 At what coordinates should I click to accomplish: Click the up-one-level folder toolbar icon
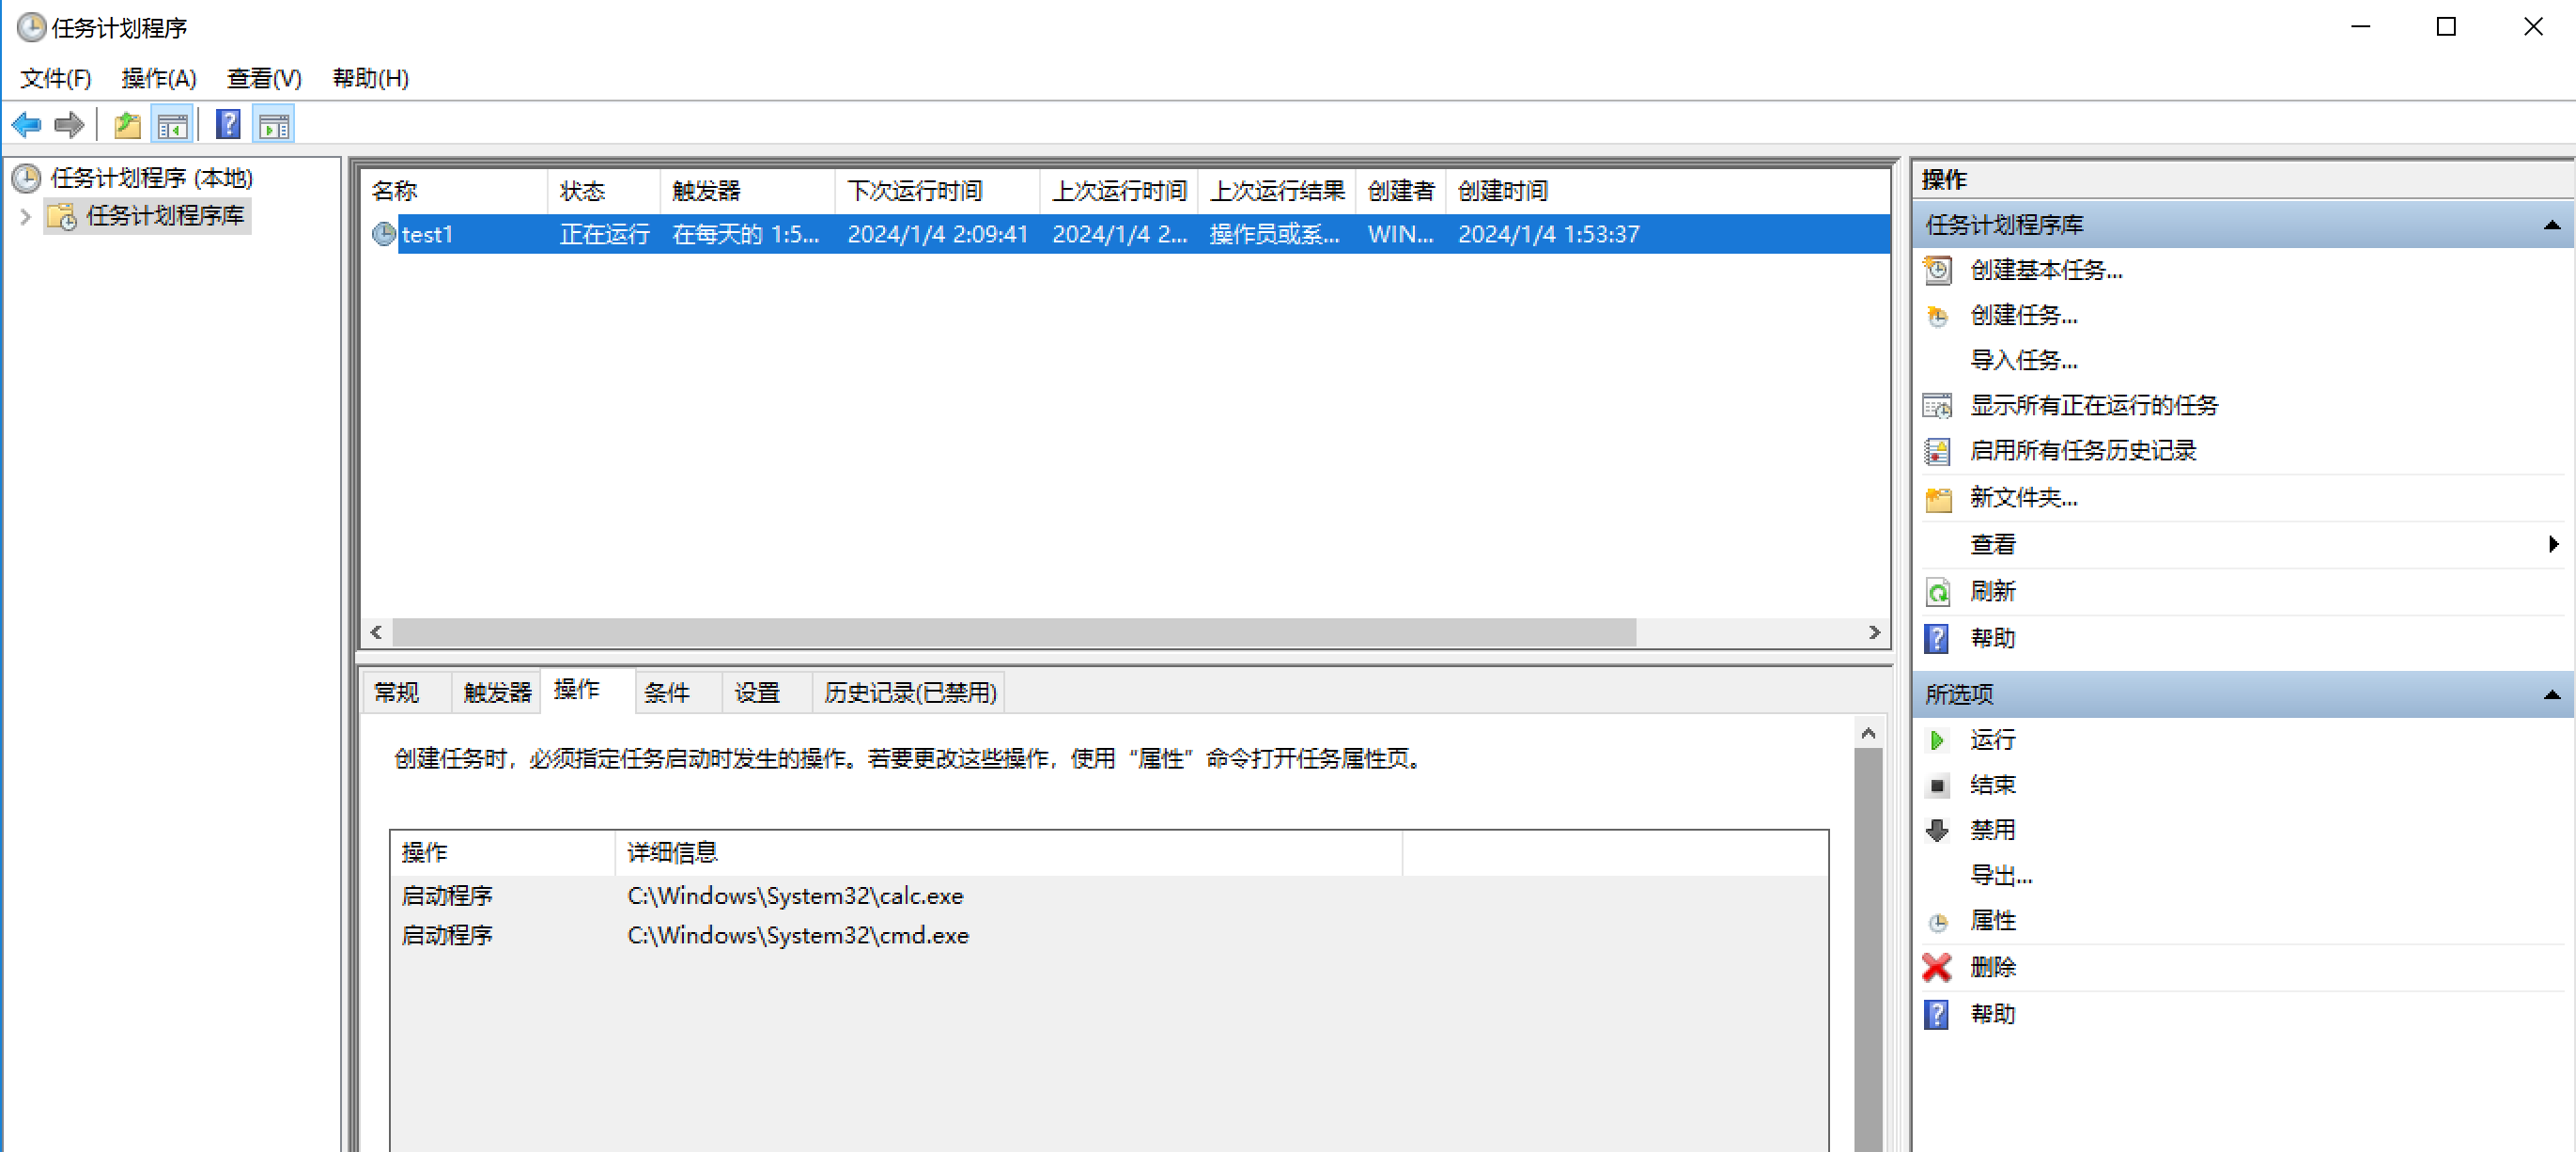pyautogui.click(x=127, y=125)
